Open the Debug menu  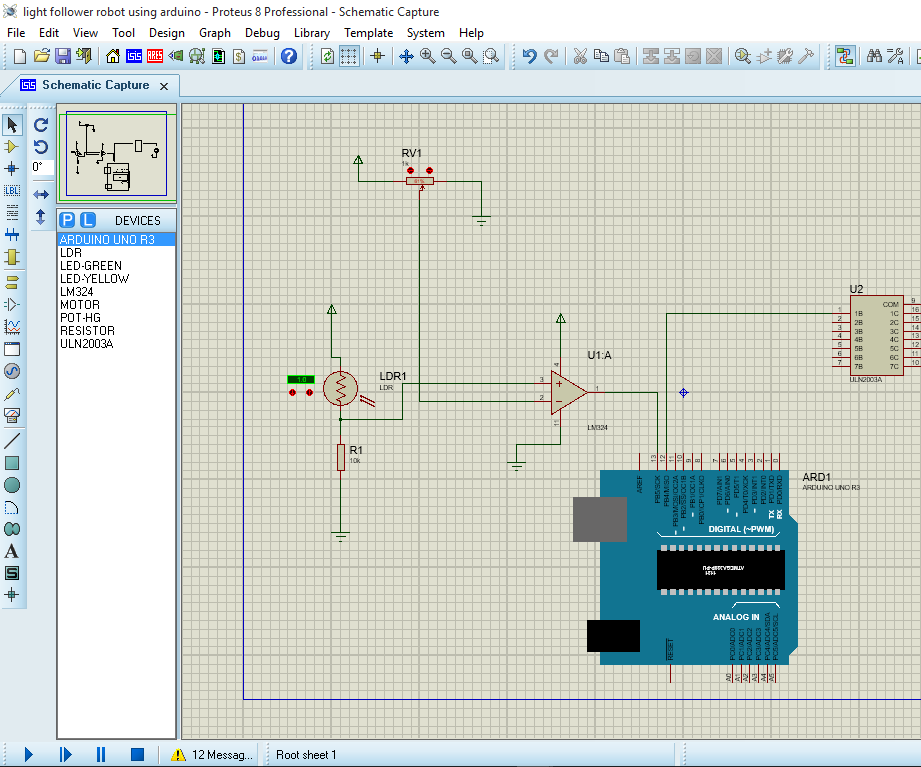pyautogui.click(x=262, y=33)
